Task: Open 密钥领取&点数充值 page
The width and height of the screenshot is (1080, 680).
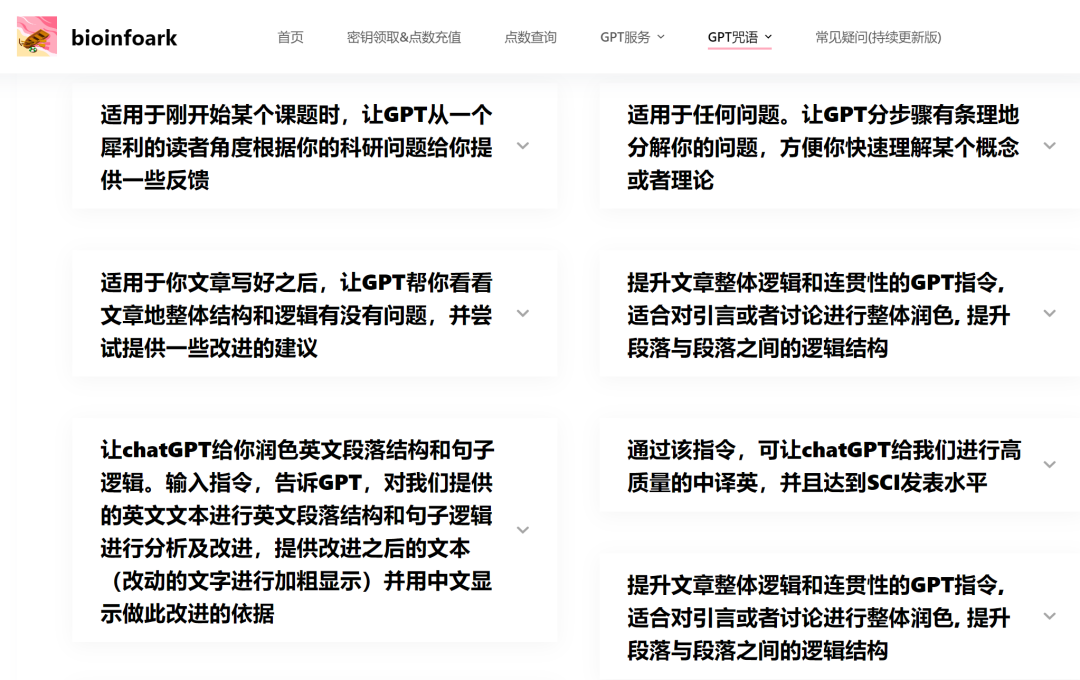Action: pyautogui.click(x=404, y=37)
